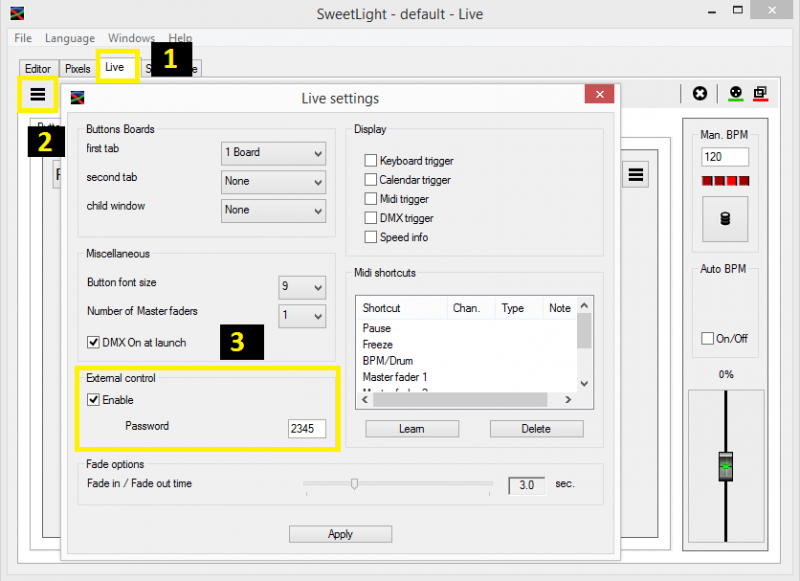The image size is (800, 581).
Task: Click the Apply button
Action: [x=340, y=534]
